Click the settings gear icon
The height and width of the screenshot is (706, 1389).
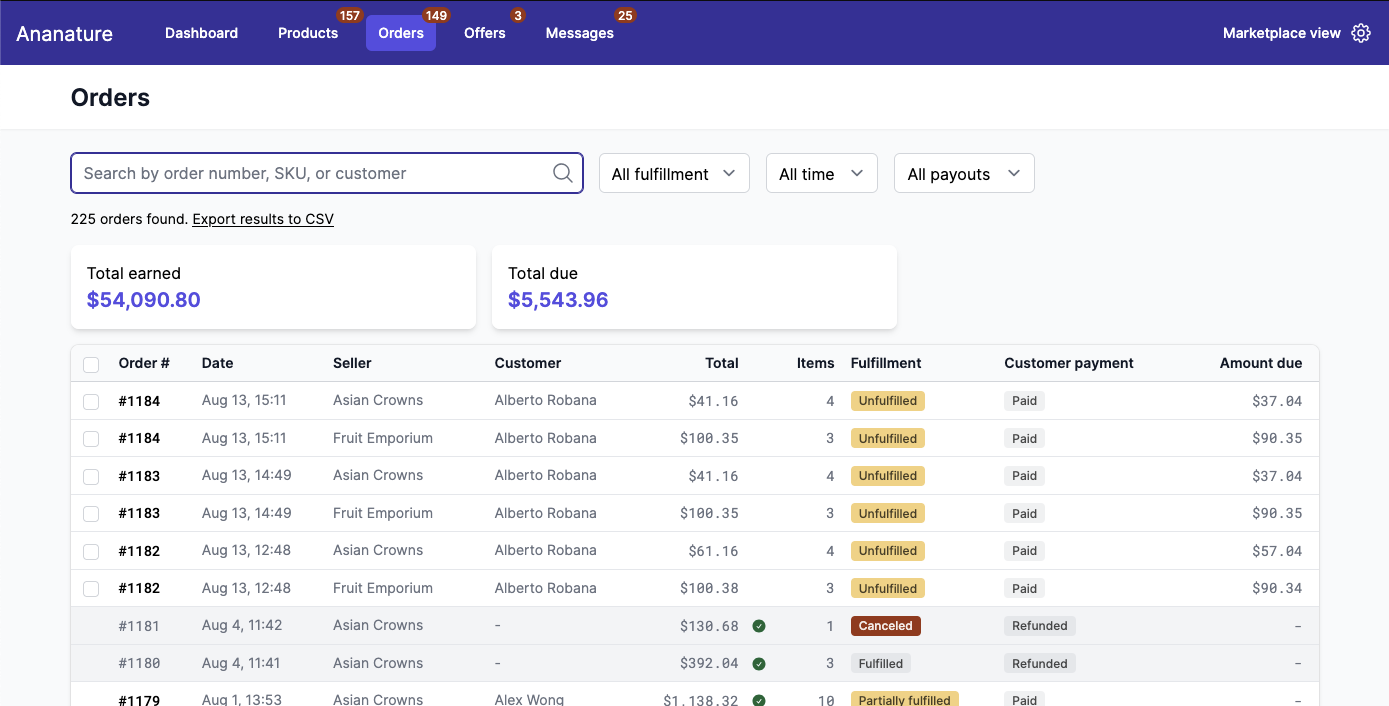click(x=1361, y=33)
